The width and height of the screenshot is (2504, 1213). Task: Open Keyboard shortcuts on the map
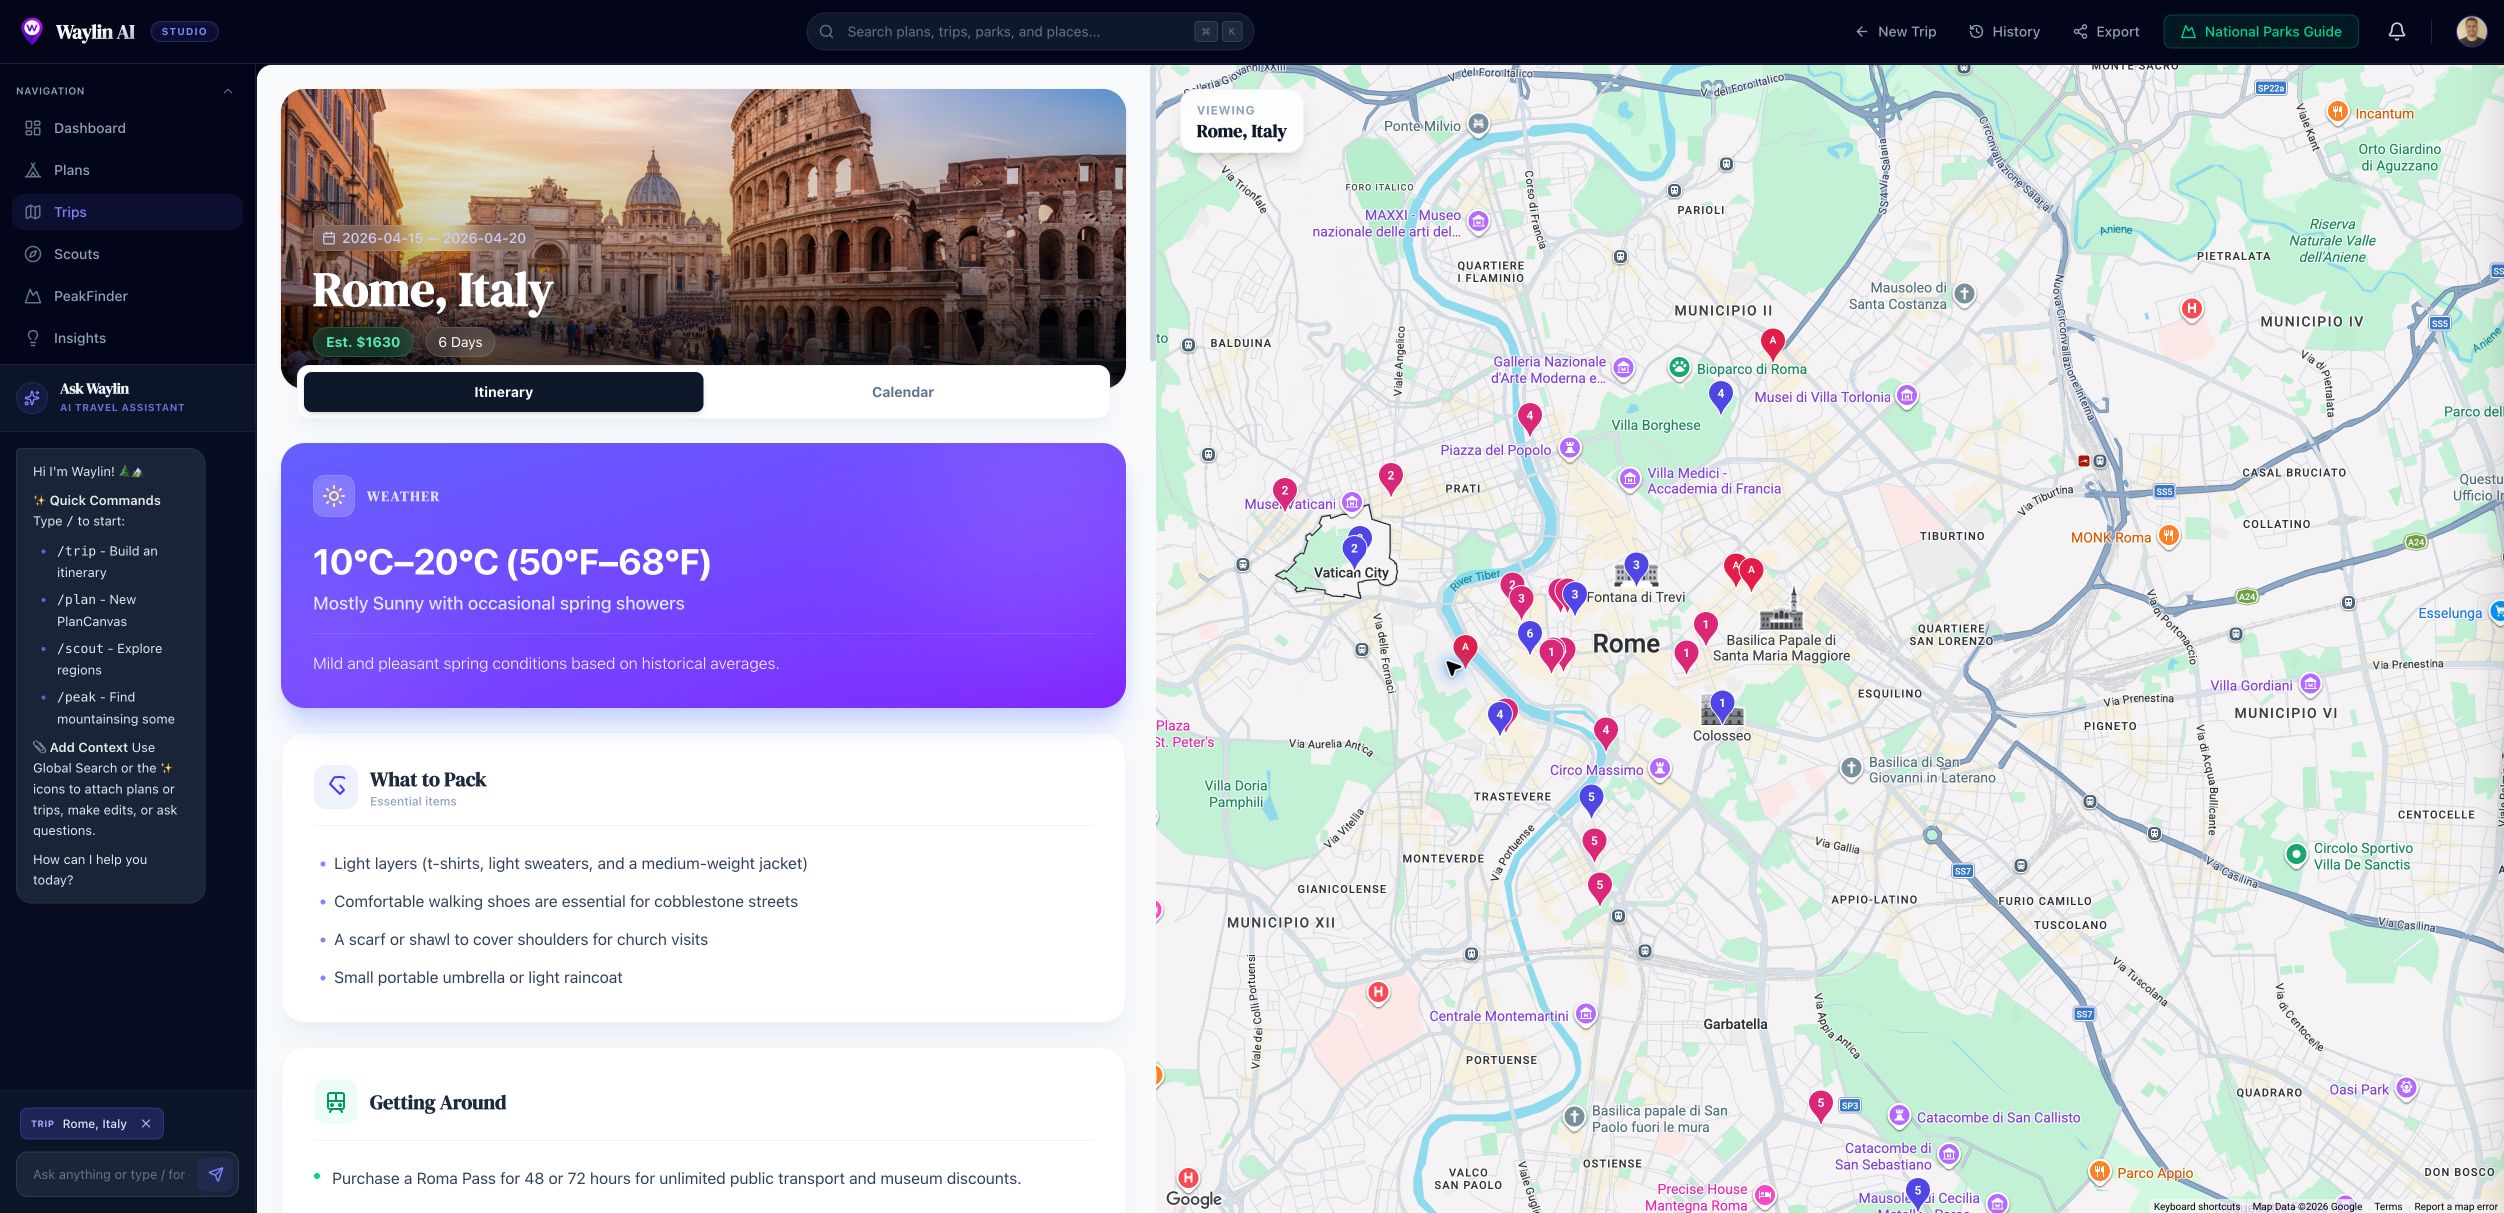coord(2197,1206)
